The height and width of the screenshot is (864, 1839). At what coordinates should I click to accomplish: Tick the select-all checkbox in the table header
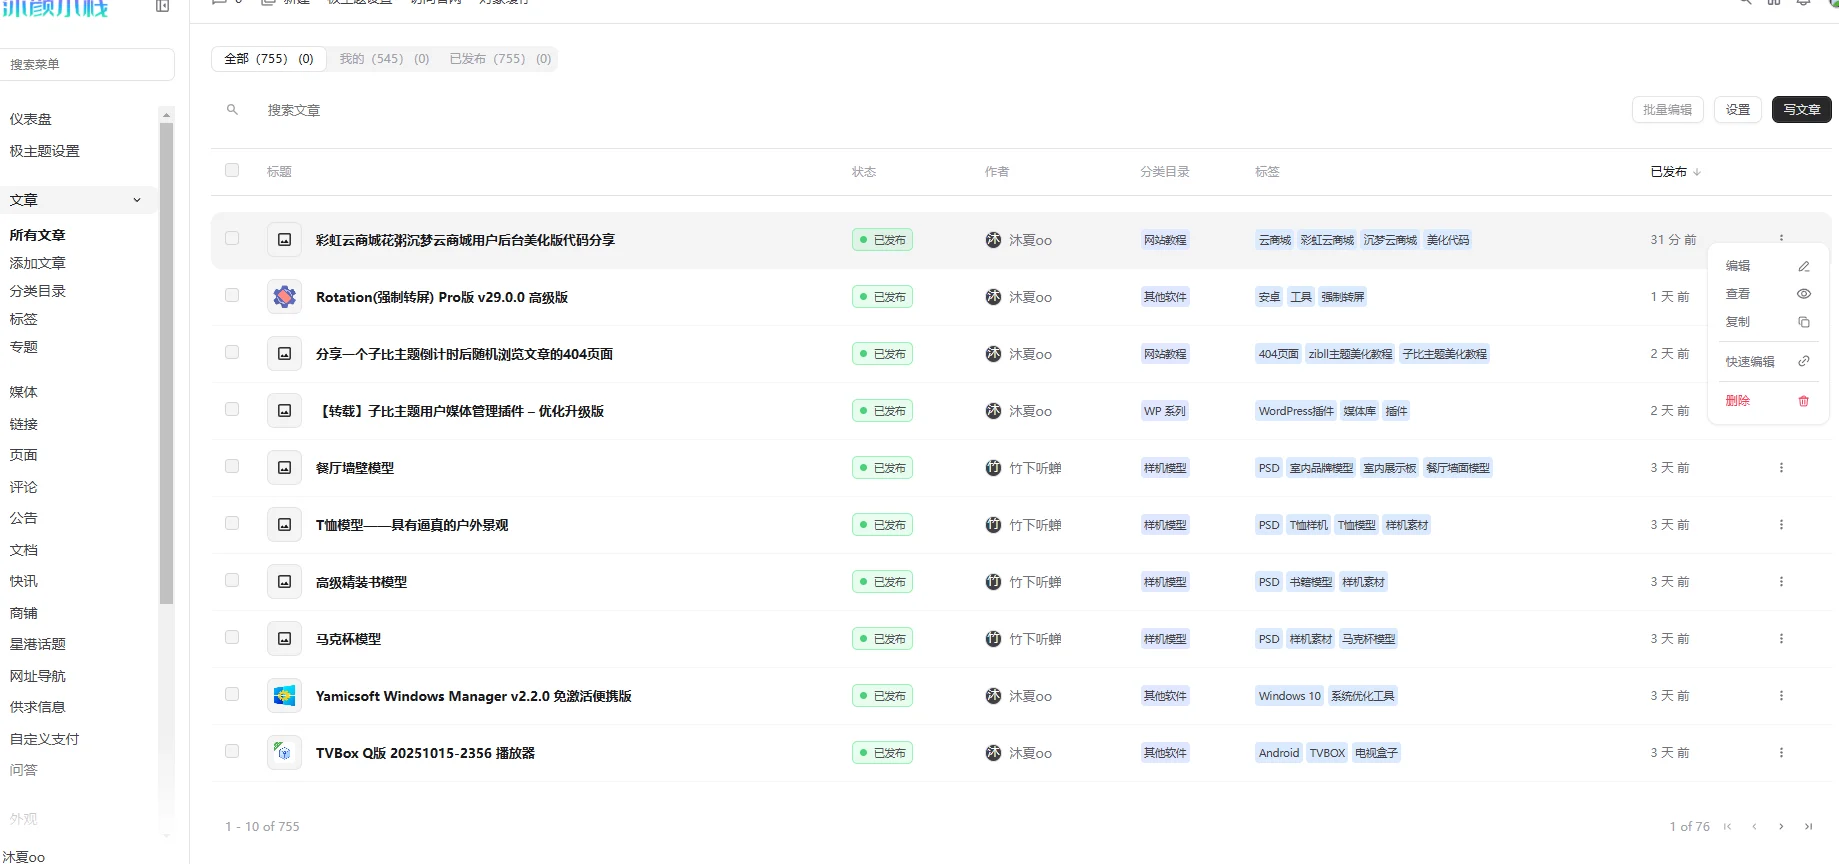(x=232, y=171)
